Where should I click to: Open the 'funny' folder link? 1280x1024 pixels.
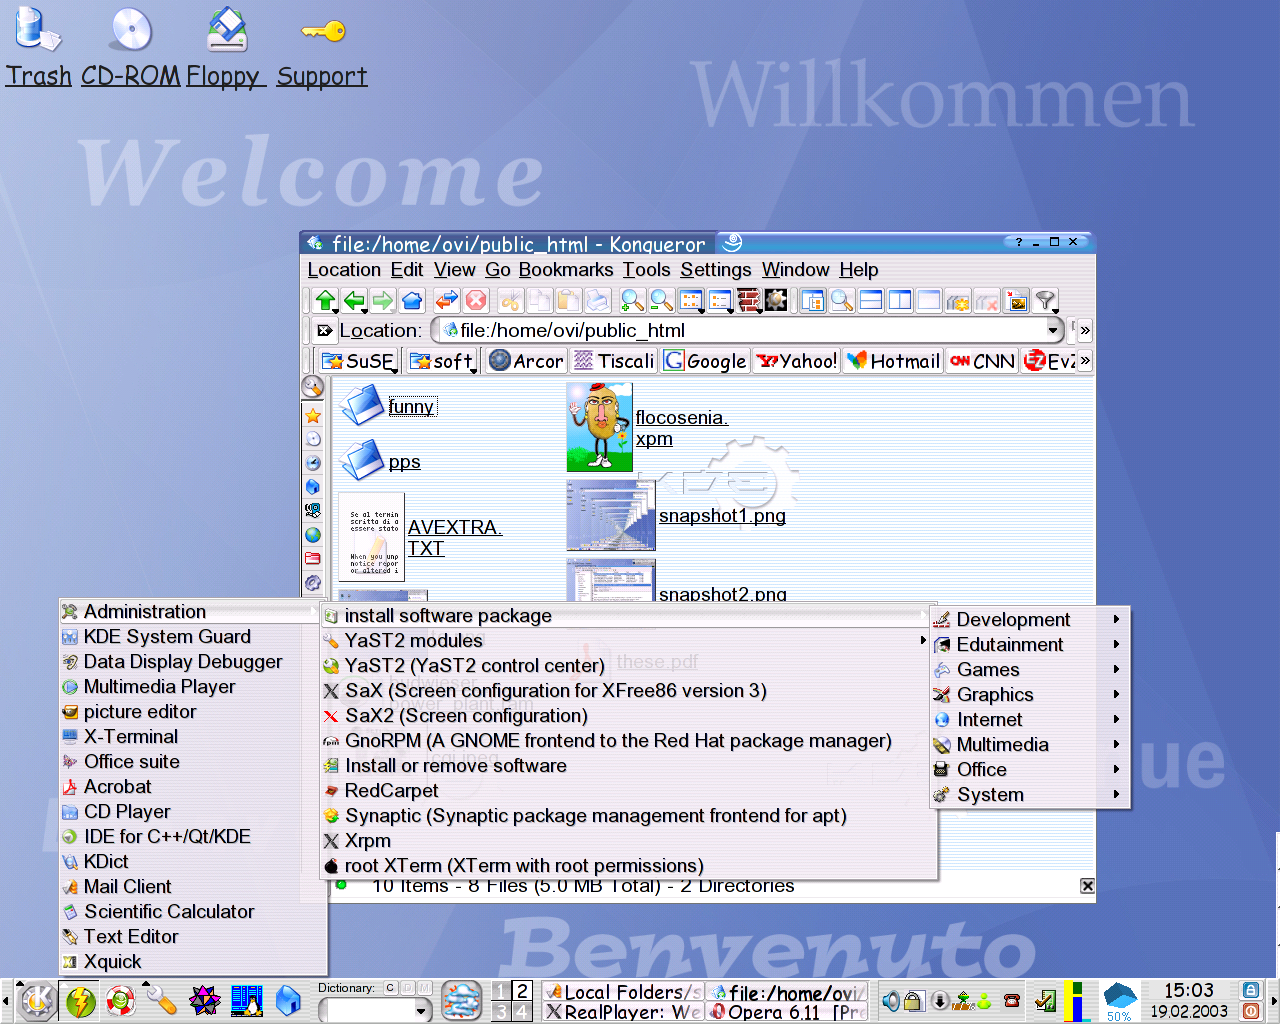tap(411, 406)
